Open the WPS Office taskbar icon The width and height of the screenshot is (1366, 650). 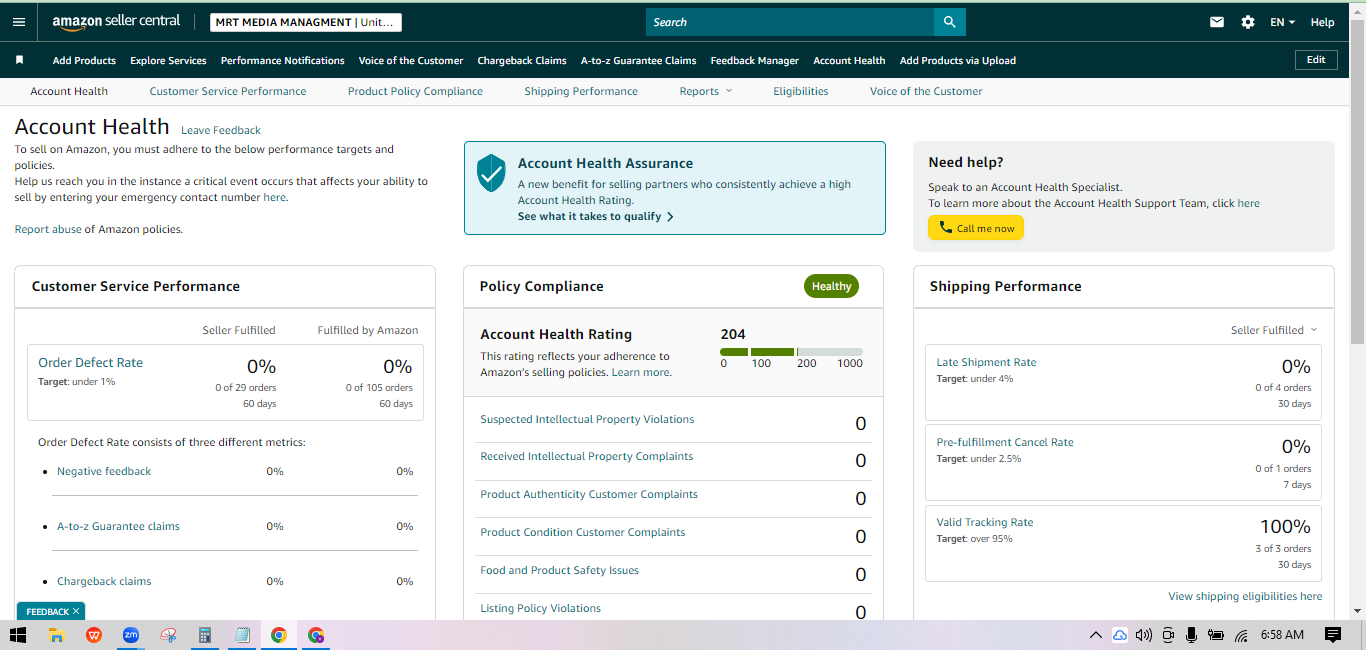pyautogui.click(x=93, y=635)
